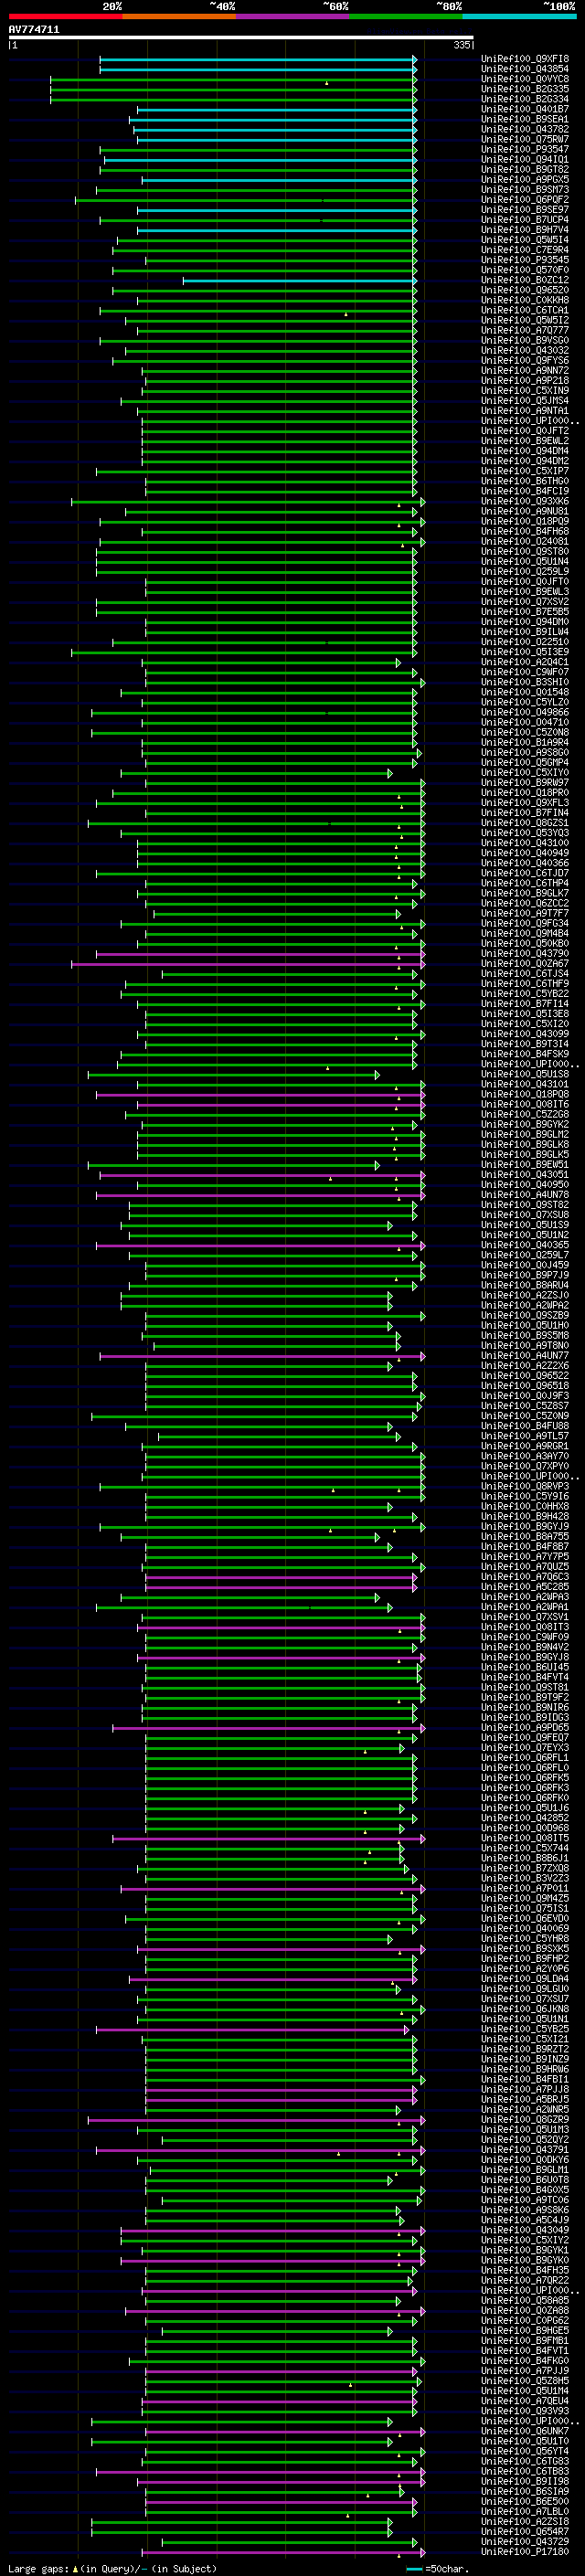Select label UniRef100_Q96522

525,1376
